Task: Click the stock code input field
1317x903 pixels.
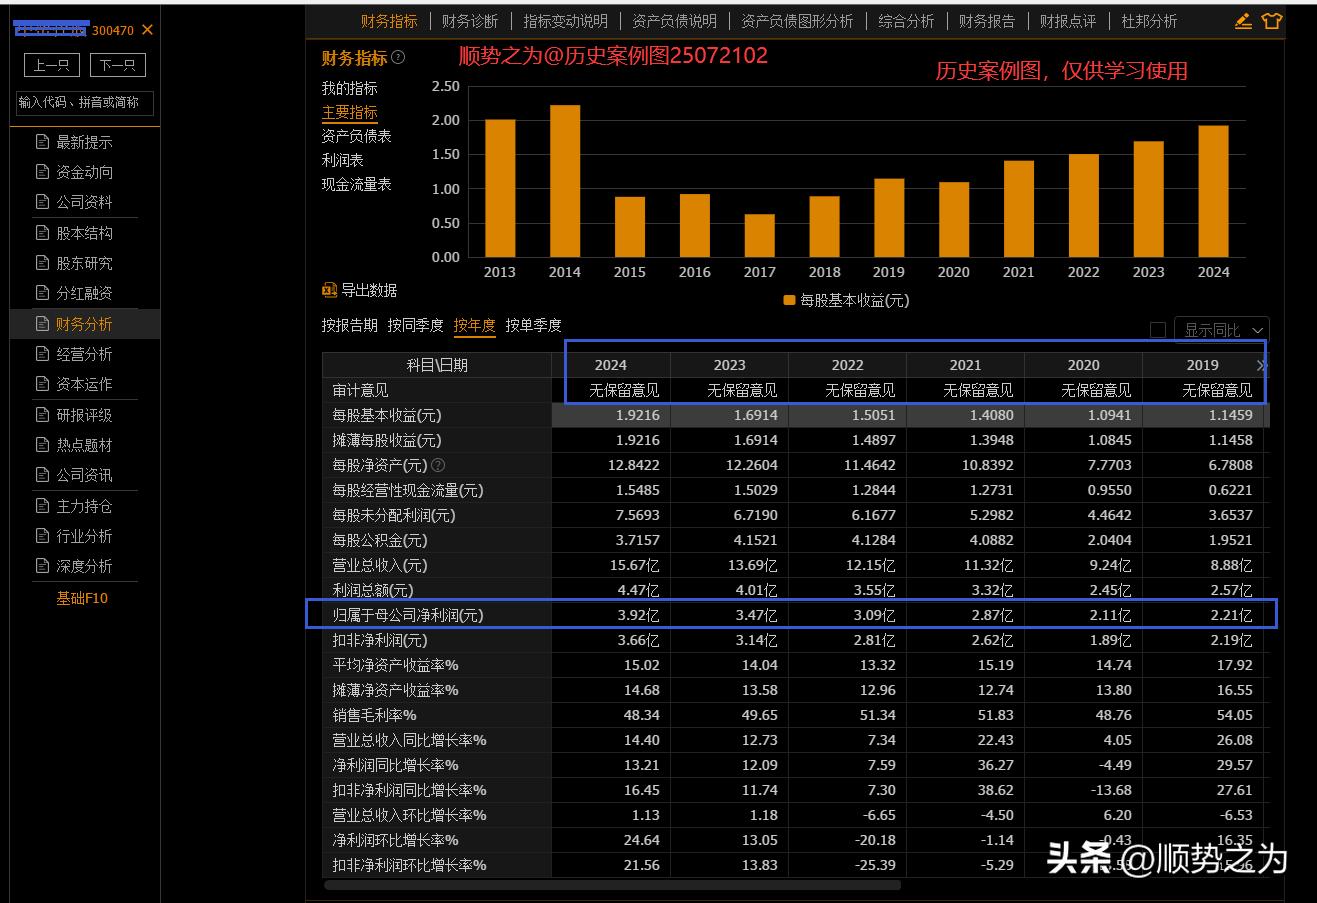Action: pos(83,103)
